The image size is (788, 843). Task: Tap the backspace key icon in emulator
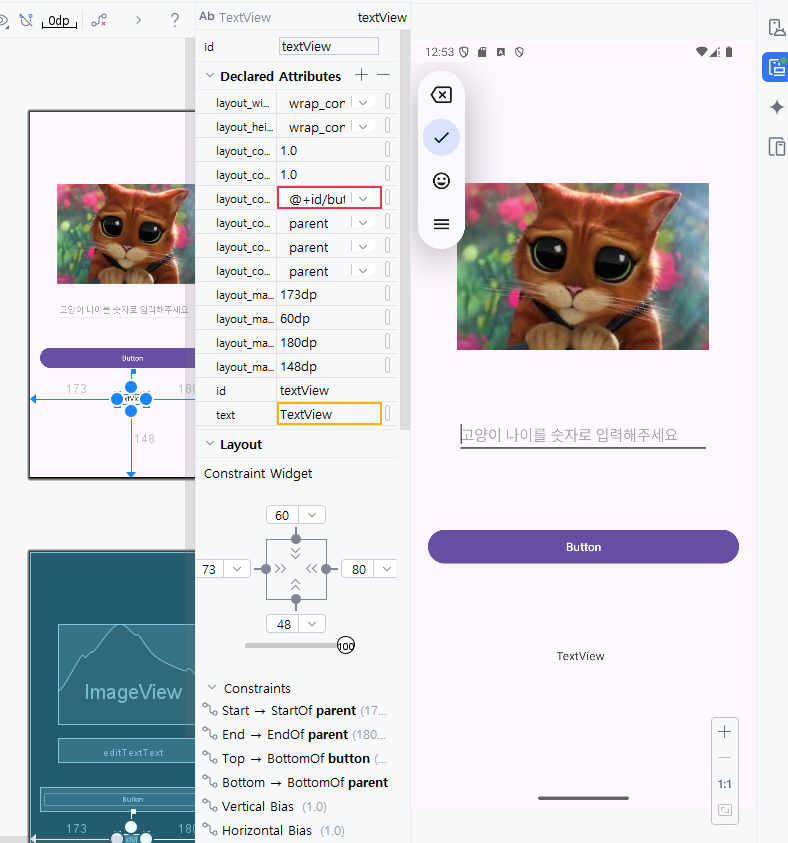coord(441,95)
